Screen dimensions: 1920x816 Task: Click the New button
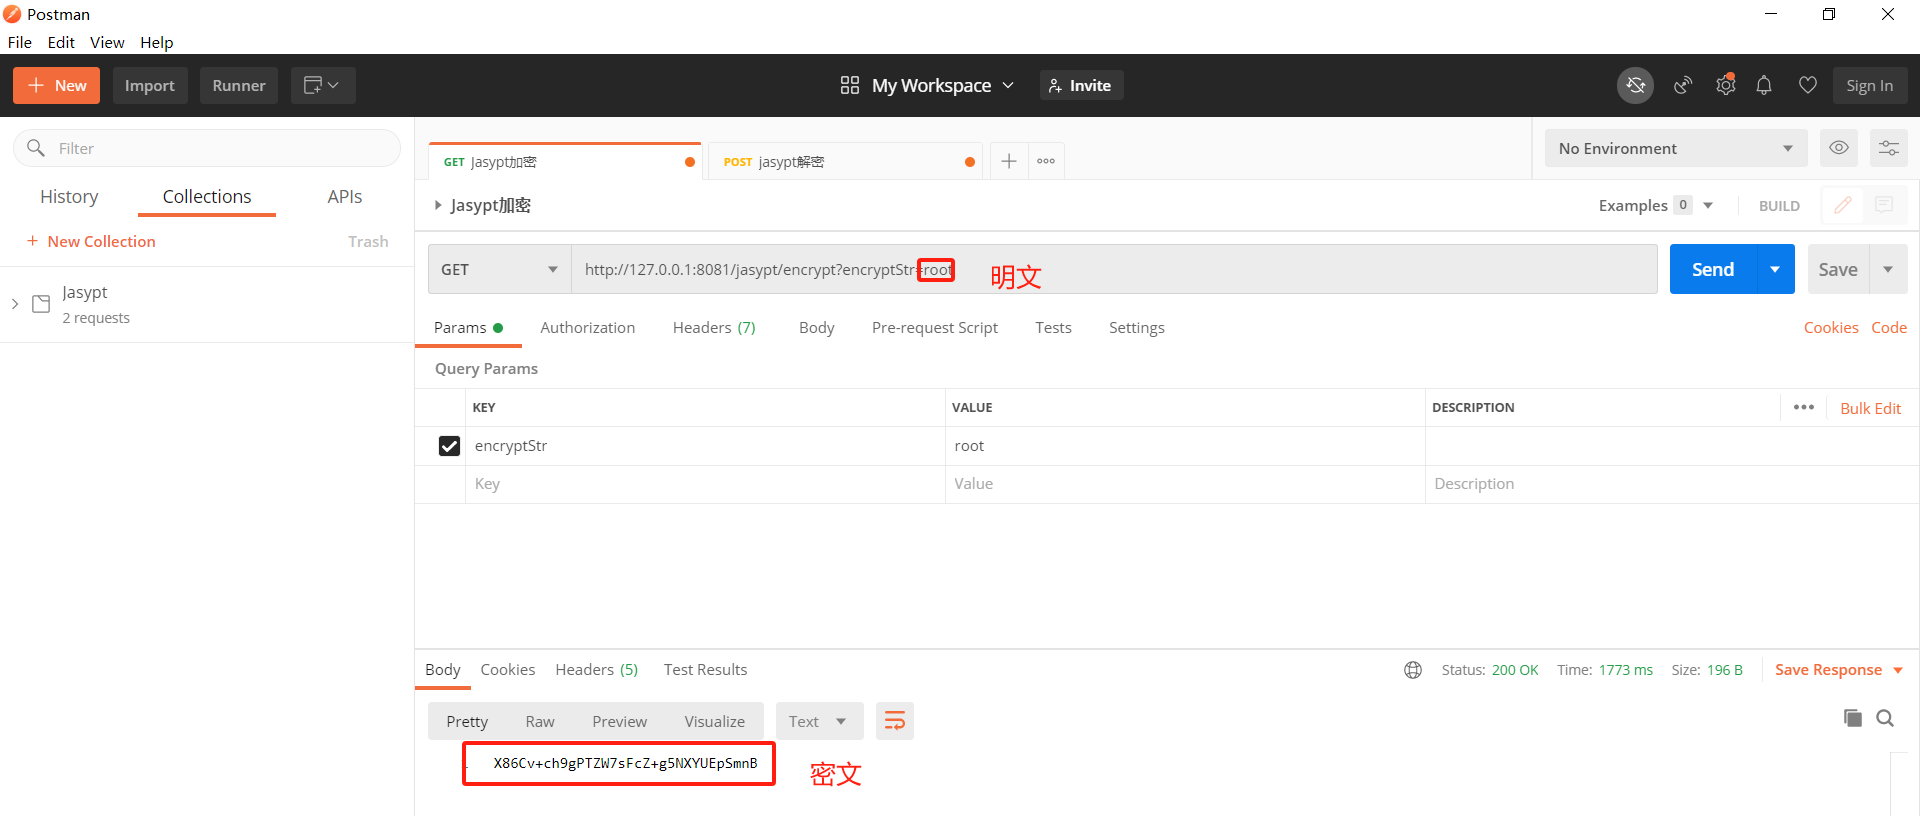click(x=57, y=86)
